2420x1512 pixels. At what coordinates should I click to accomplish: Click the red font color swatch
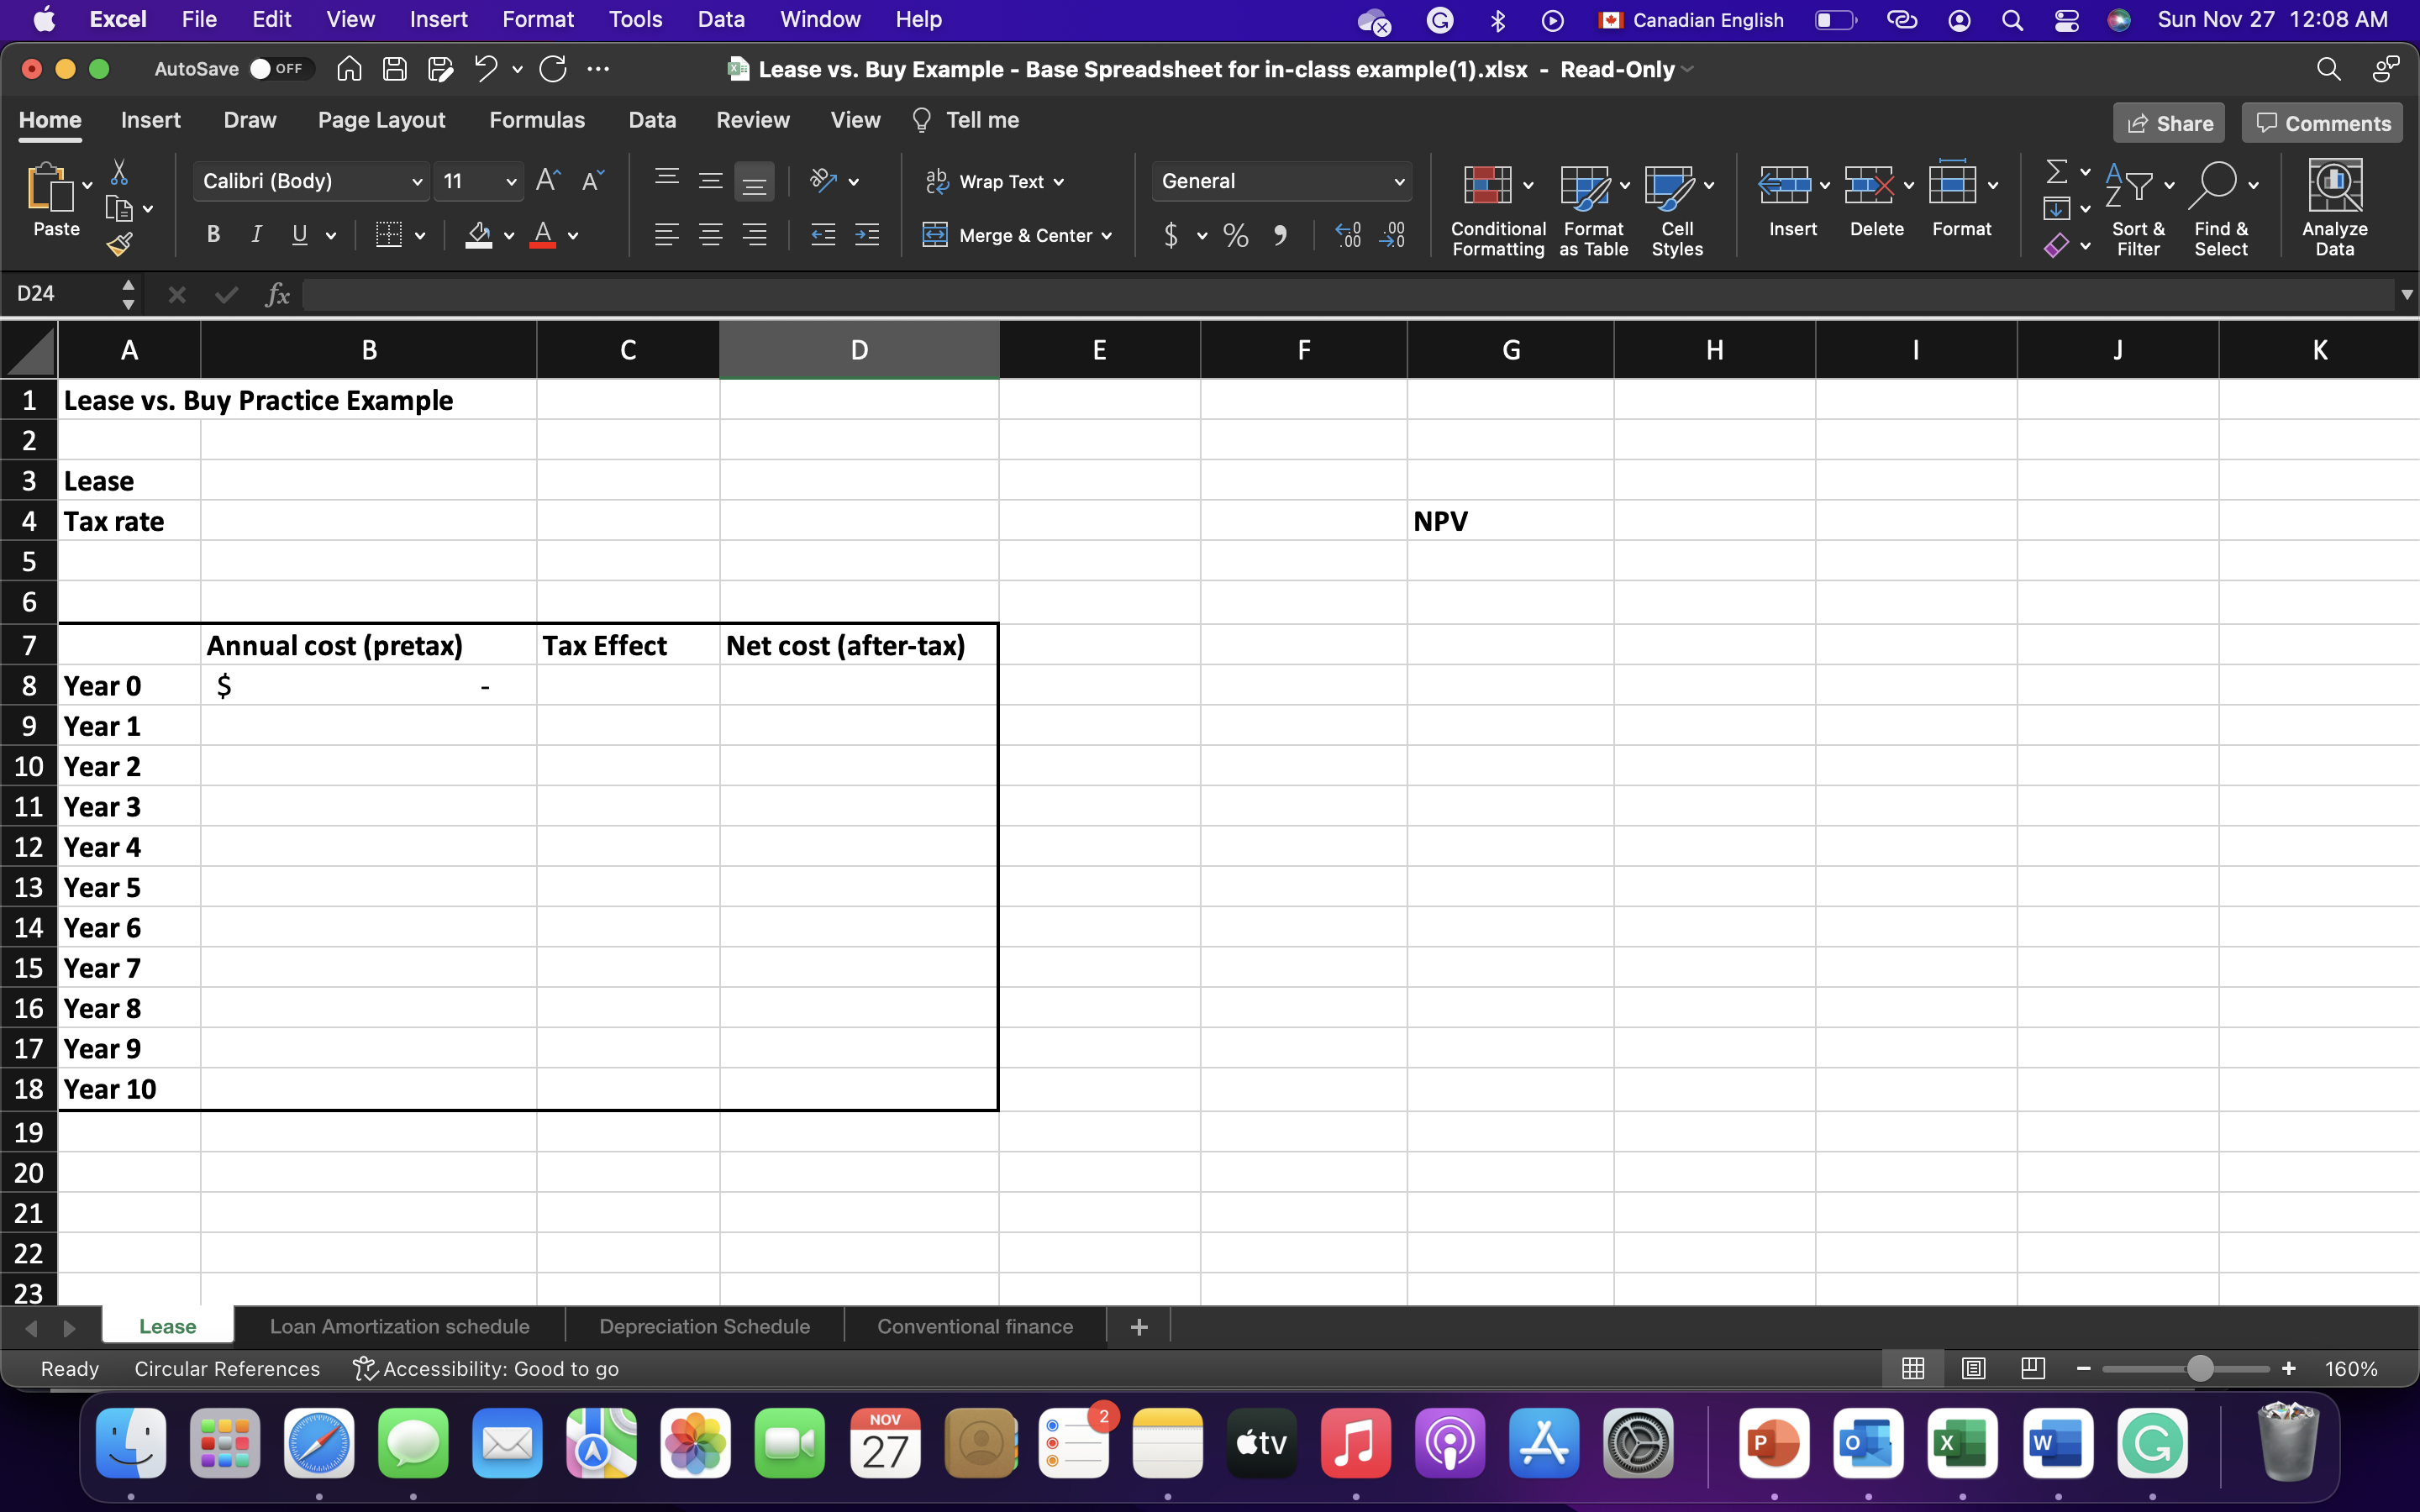(543, 237)
